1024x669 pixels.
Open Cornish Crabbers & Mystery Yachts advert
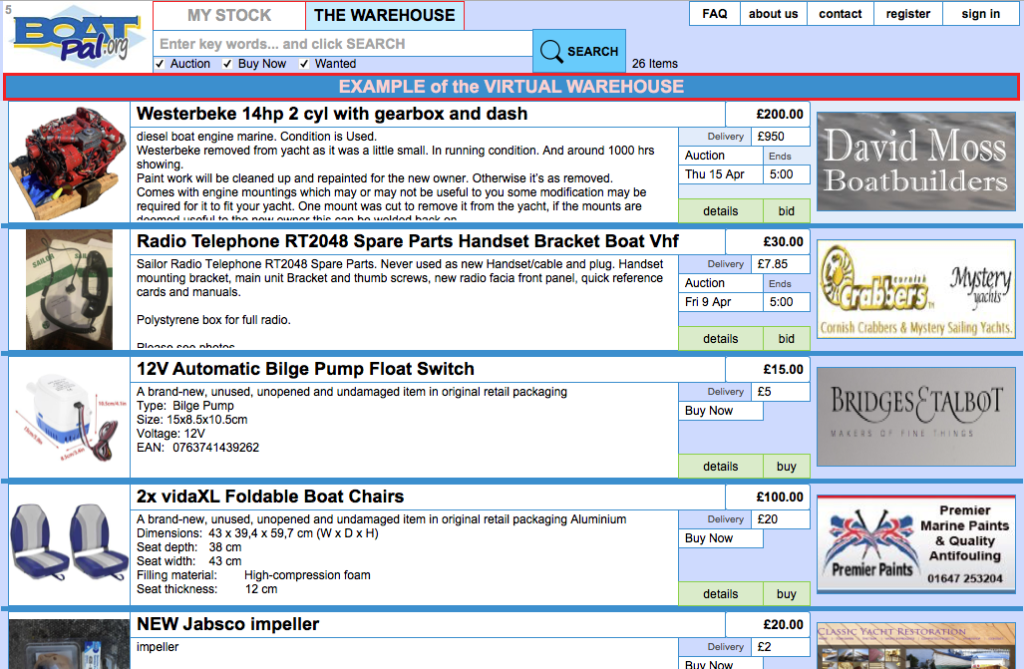916,289
